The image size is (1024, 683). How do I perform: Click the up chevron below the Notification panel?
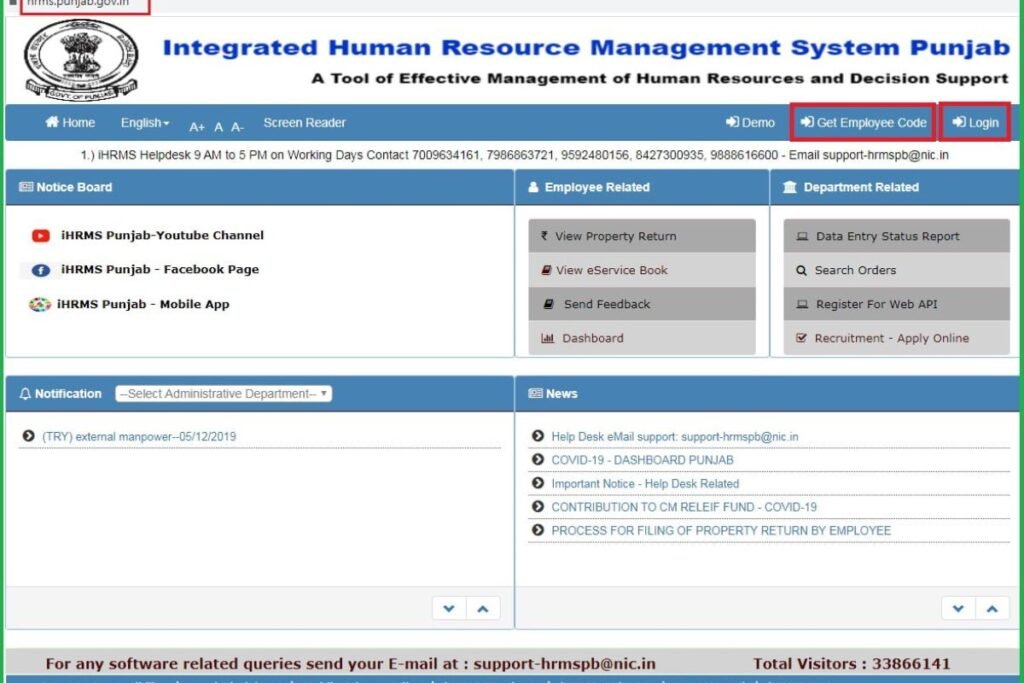point(483,608)
